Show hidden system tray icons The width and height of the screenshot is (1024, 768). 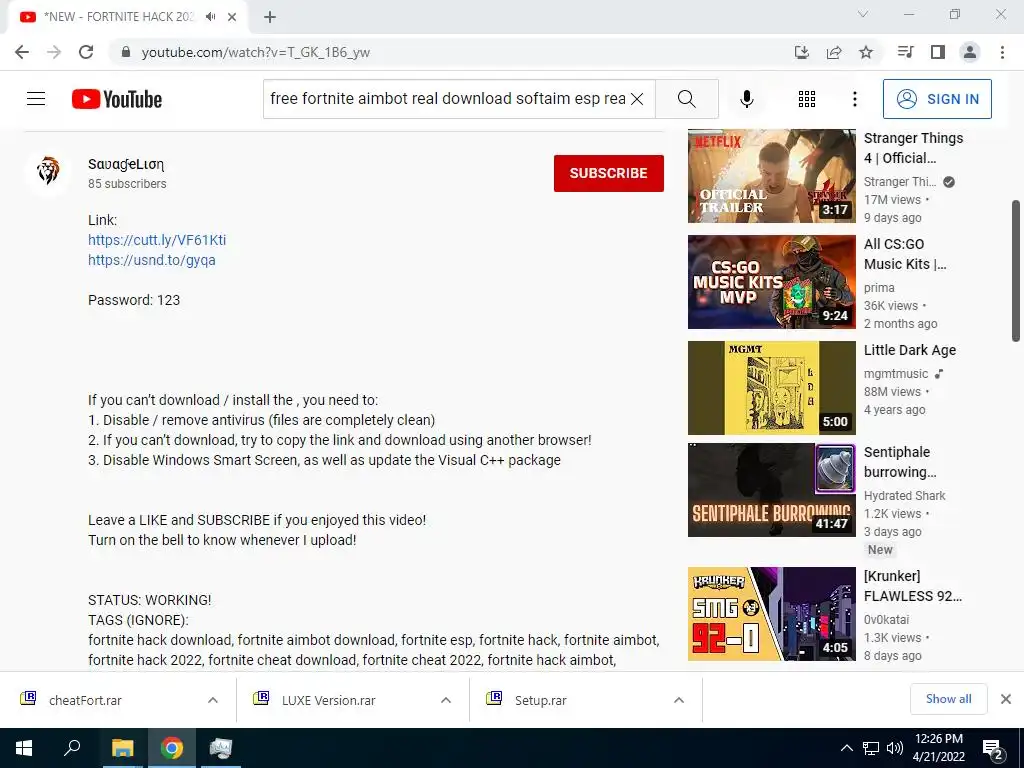(x=846, y=748)
